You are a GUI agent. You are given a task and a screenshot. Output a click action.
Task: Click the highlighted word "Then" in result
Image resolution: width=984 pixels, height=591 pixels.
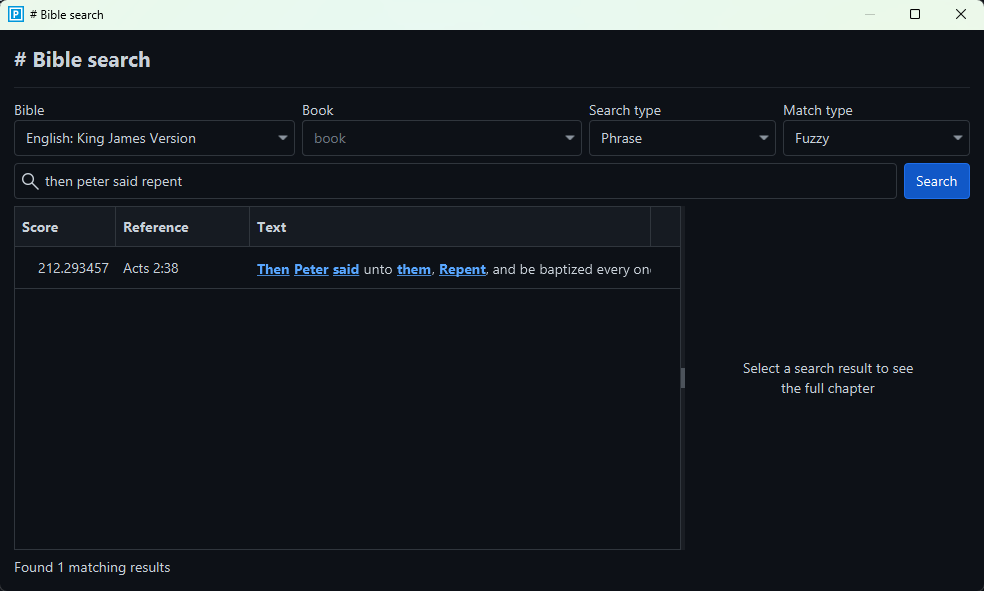pos(273,269)
